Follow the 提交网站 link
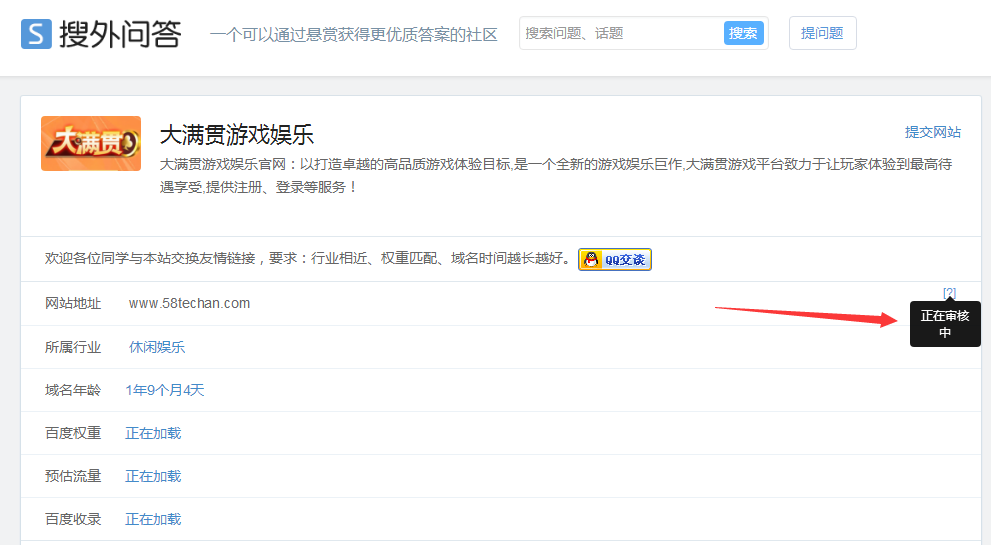The width and height of the screenshot is (991, 545). point(932,132)
